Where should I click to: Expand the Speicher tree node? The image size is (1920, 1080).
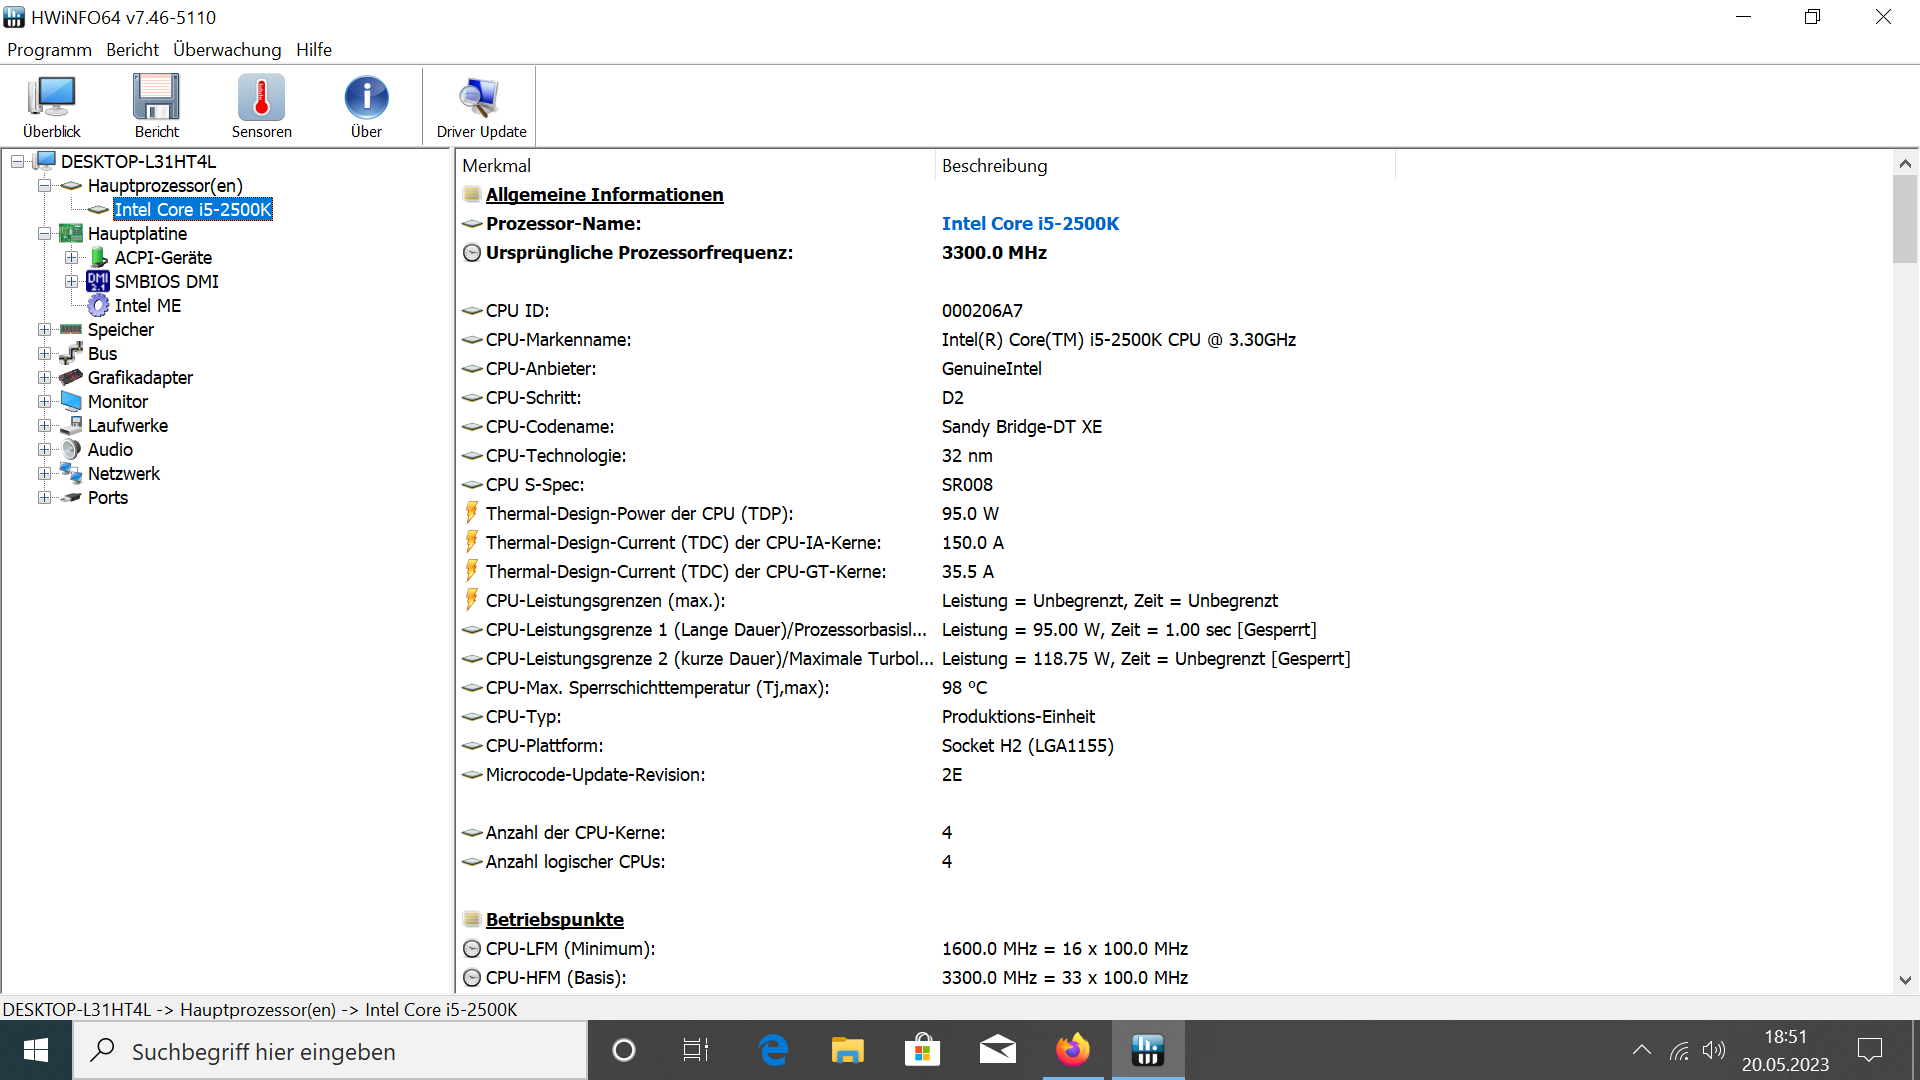click(45, 330)
